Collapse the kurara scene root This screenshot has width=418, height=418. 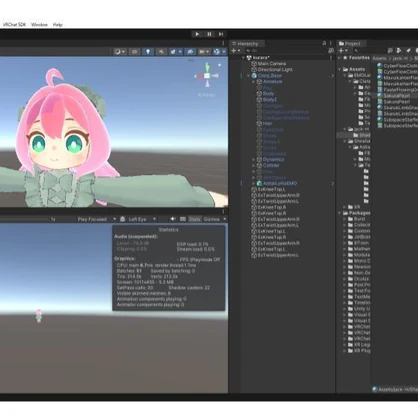243,58
